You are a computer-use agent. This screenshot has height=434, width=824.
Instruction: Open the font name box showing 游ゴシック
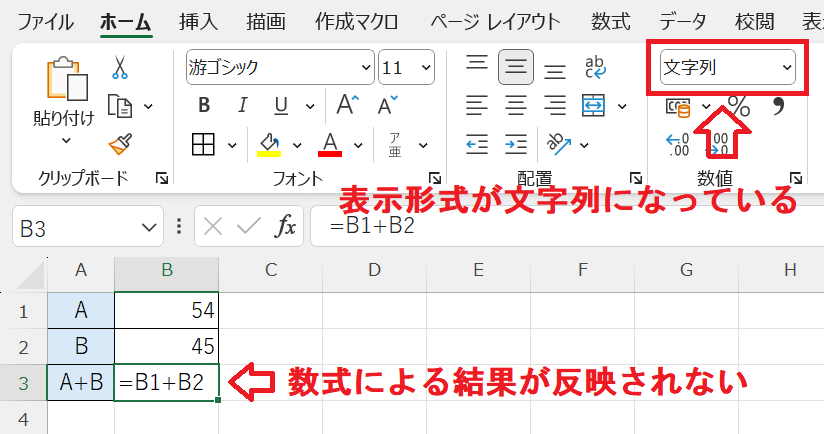point(280,67)
